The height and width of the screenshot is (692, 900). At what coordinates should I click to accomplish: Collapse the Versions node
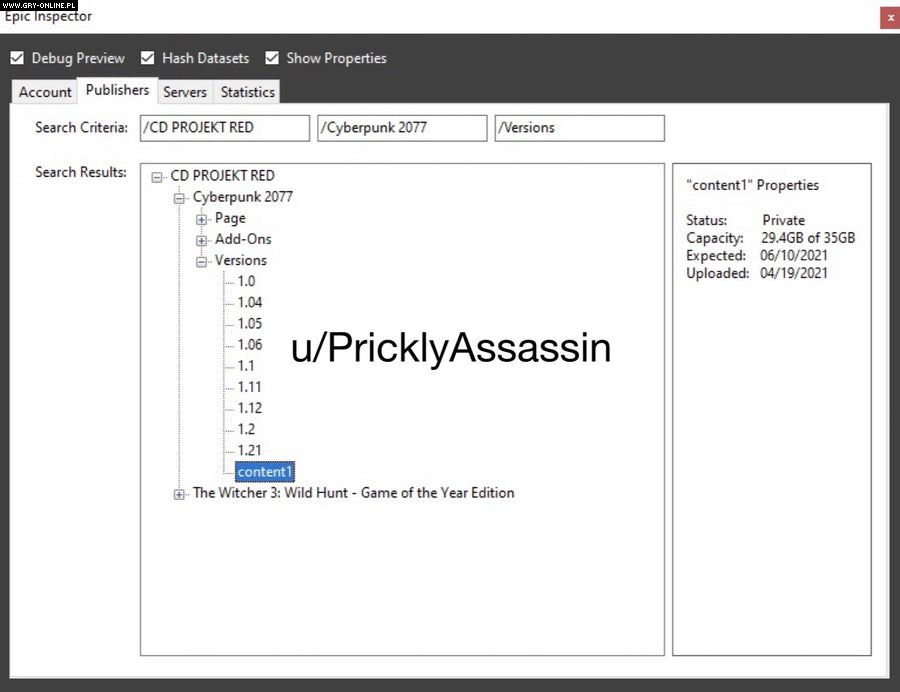(201, 261)
